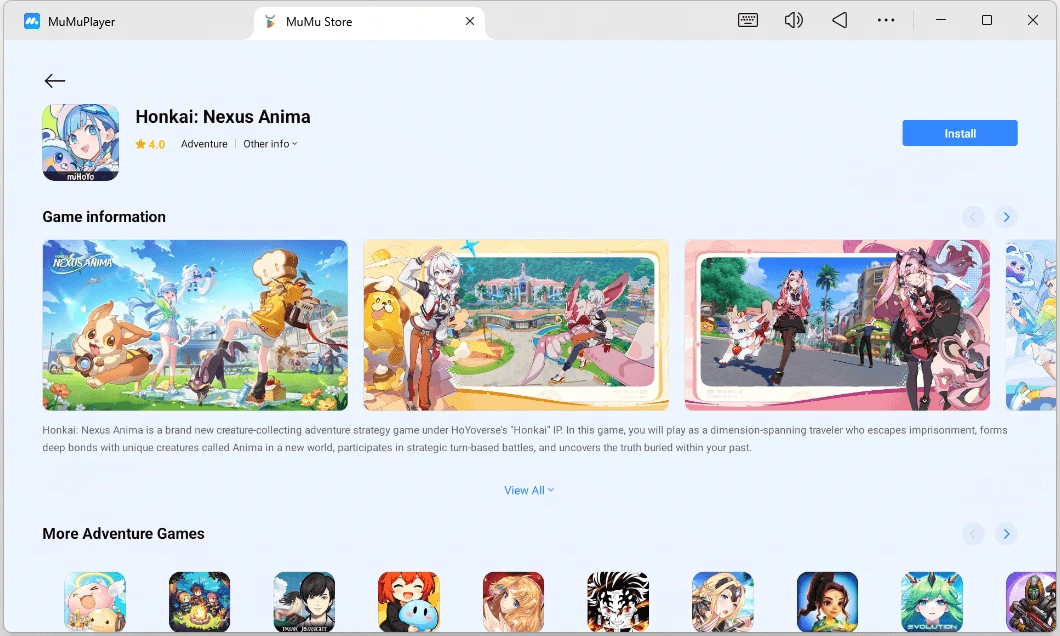The image size is (1060, 636).
Task: Close the MuMu Store tab
Action: click(x=470, y=22)
